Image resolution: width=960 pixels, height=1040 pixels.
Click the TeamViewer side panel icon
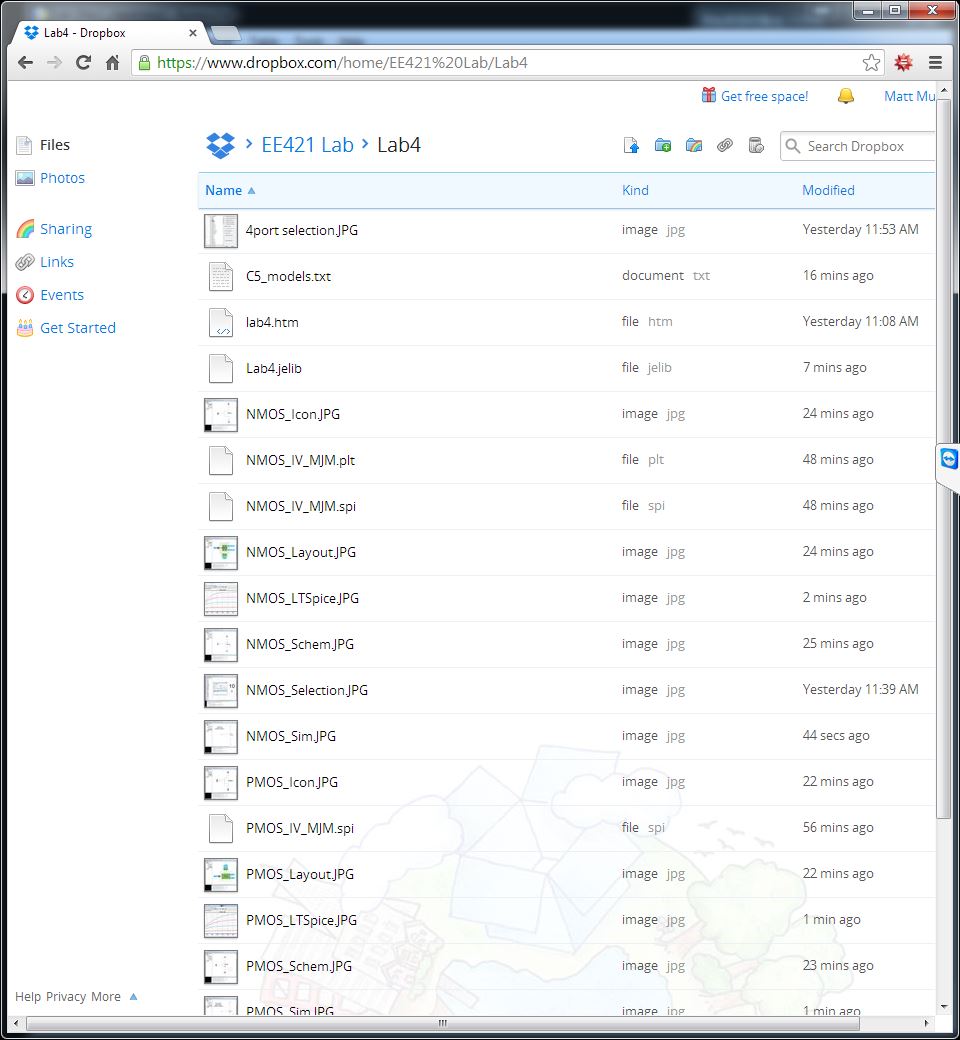(949, 458)
